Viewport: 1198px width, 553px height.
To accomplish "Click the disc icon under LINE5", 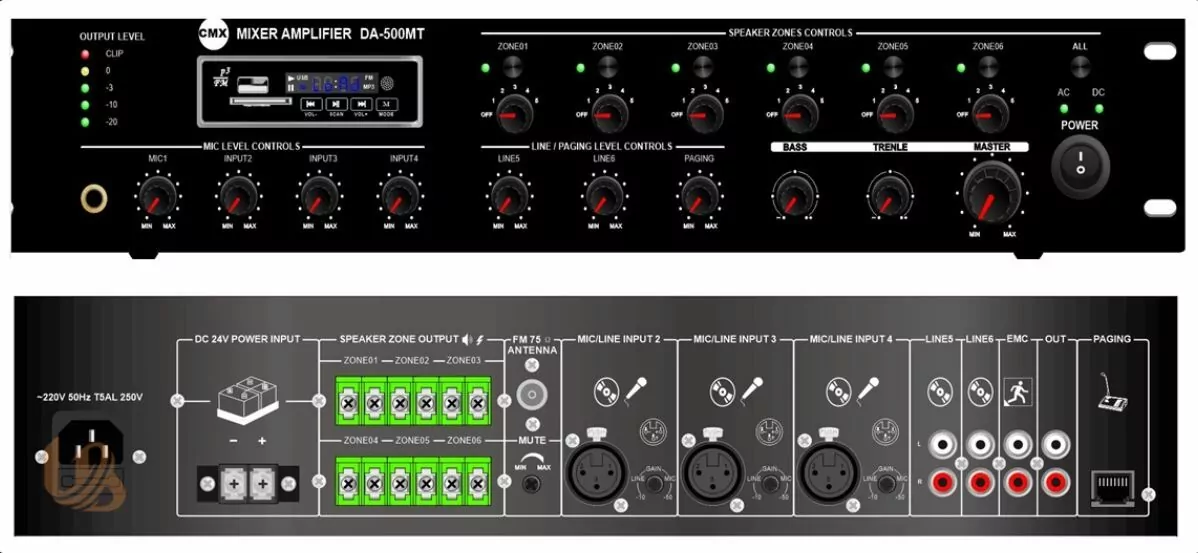I will click(x=939, y=392).
